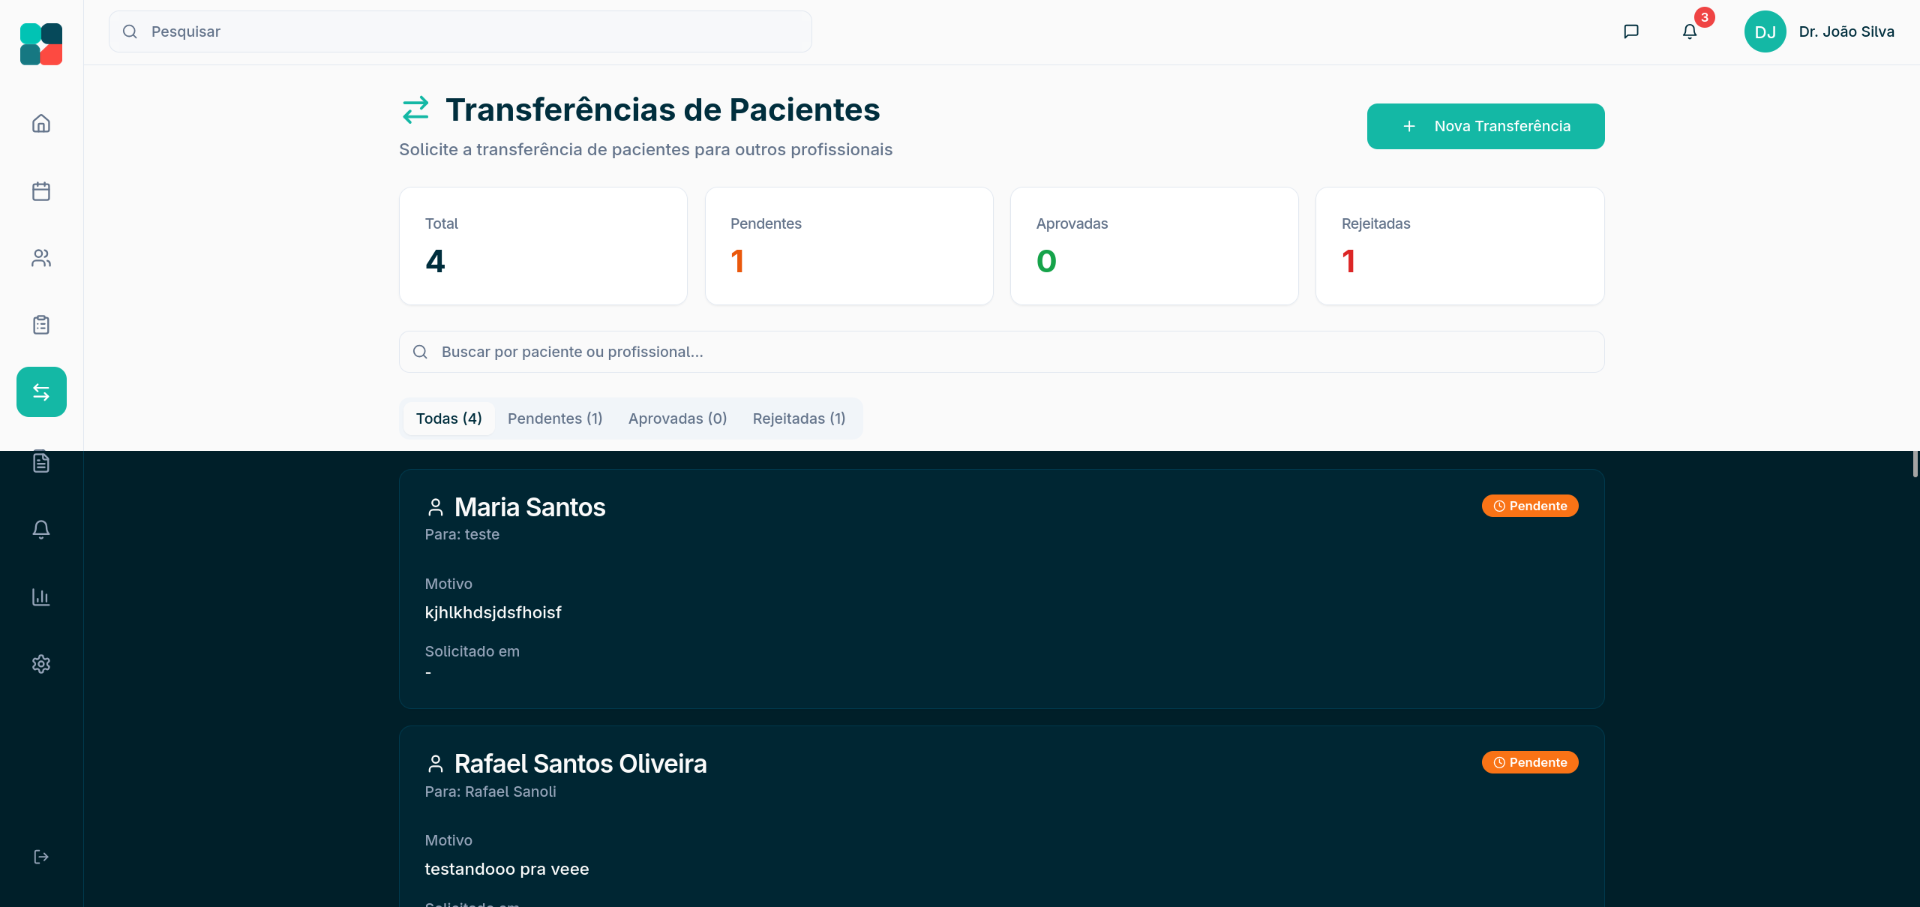Viewport: 1920px width, 907px height.
Task: Open the Dr. João Silva profile menu
Action: click(1820, 32)
